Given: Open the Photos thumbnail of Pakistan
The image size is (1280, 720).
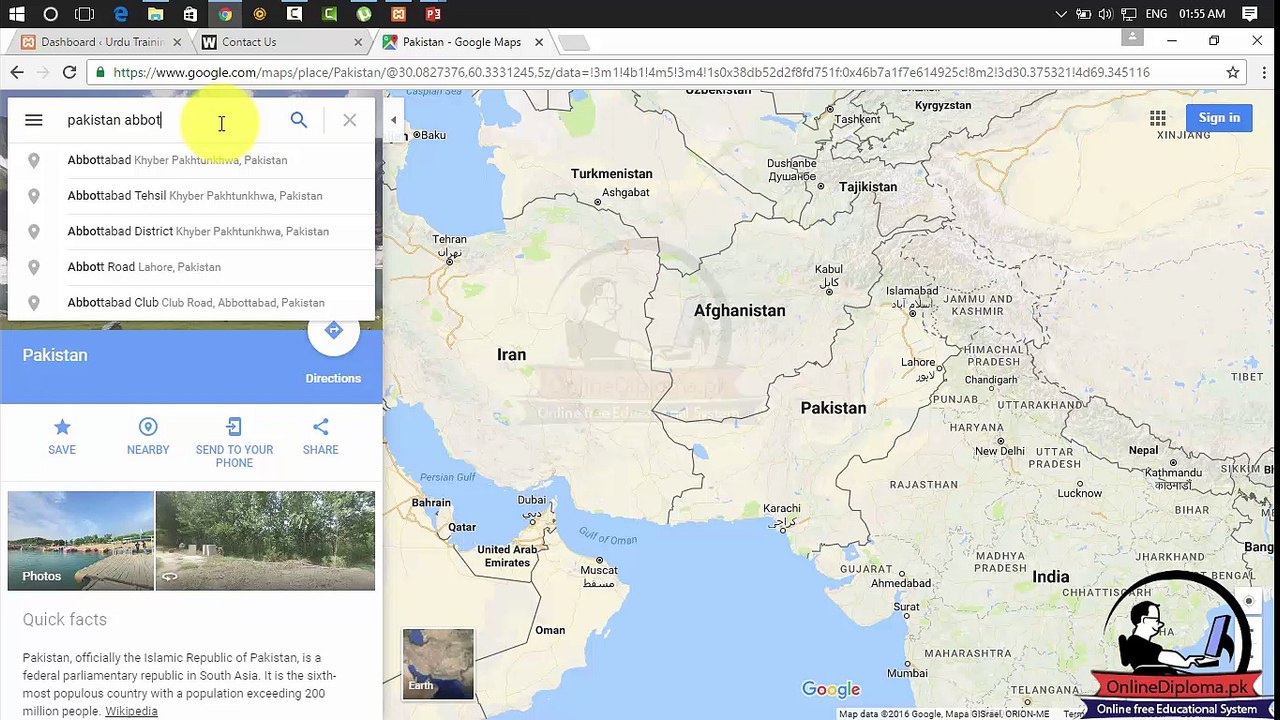Looking at the screenshot, I should tap(81, 540).
